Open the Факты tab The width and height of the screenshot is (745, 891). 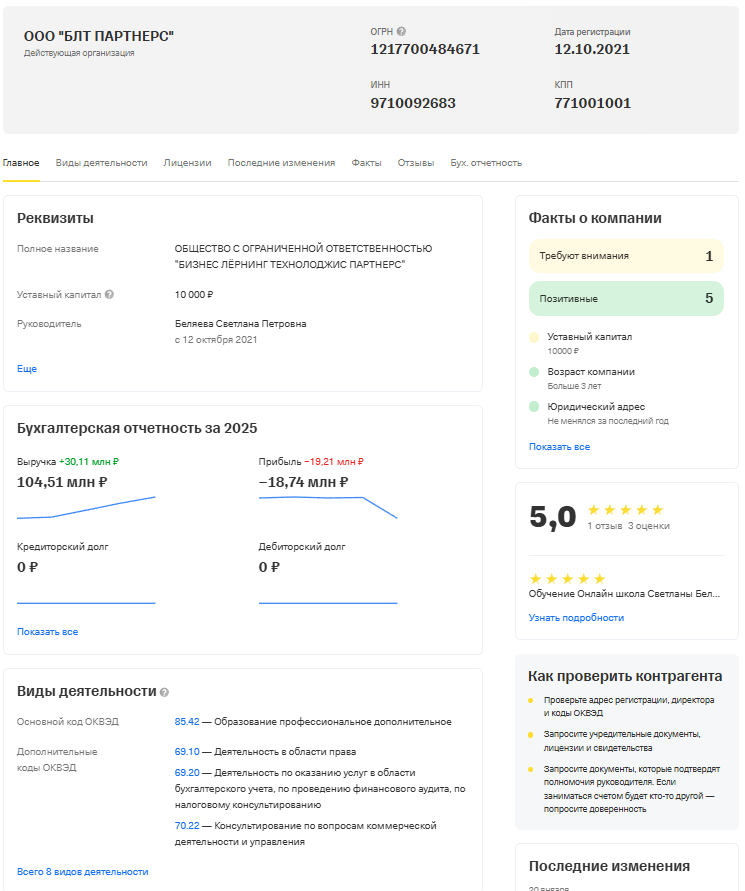(367, 163)
